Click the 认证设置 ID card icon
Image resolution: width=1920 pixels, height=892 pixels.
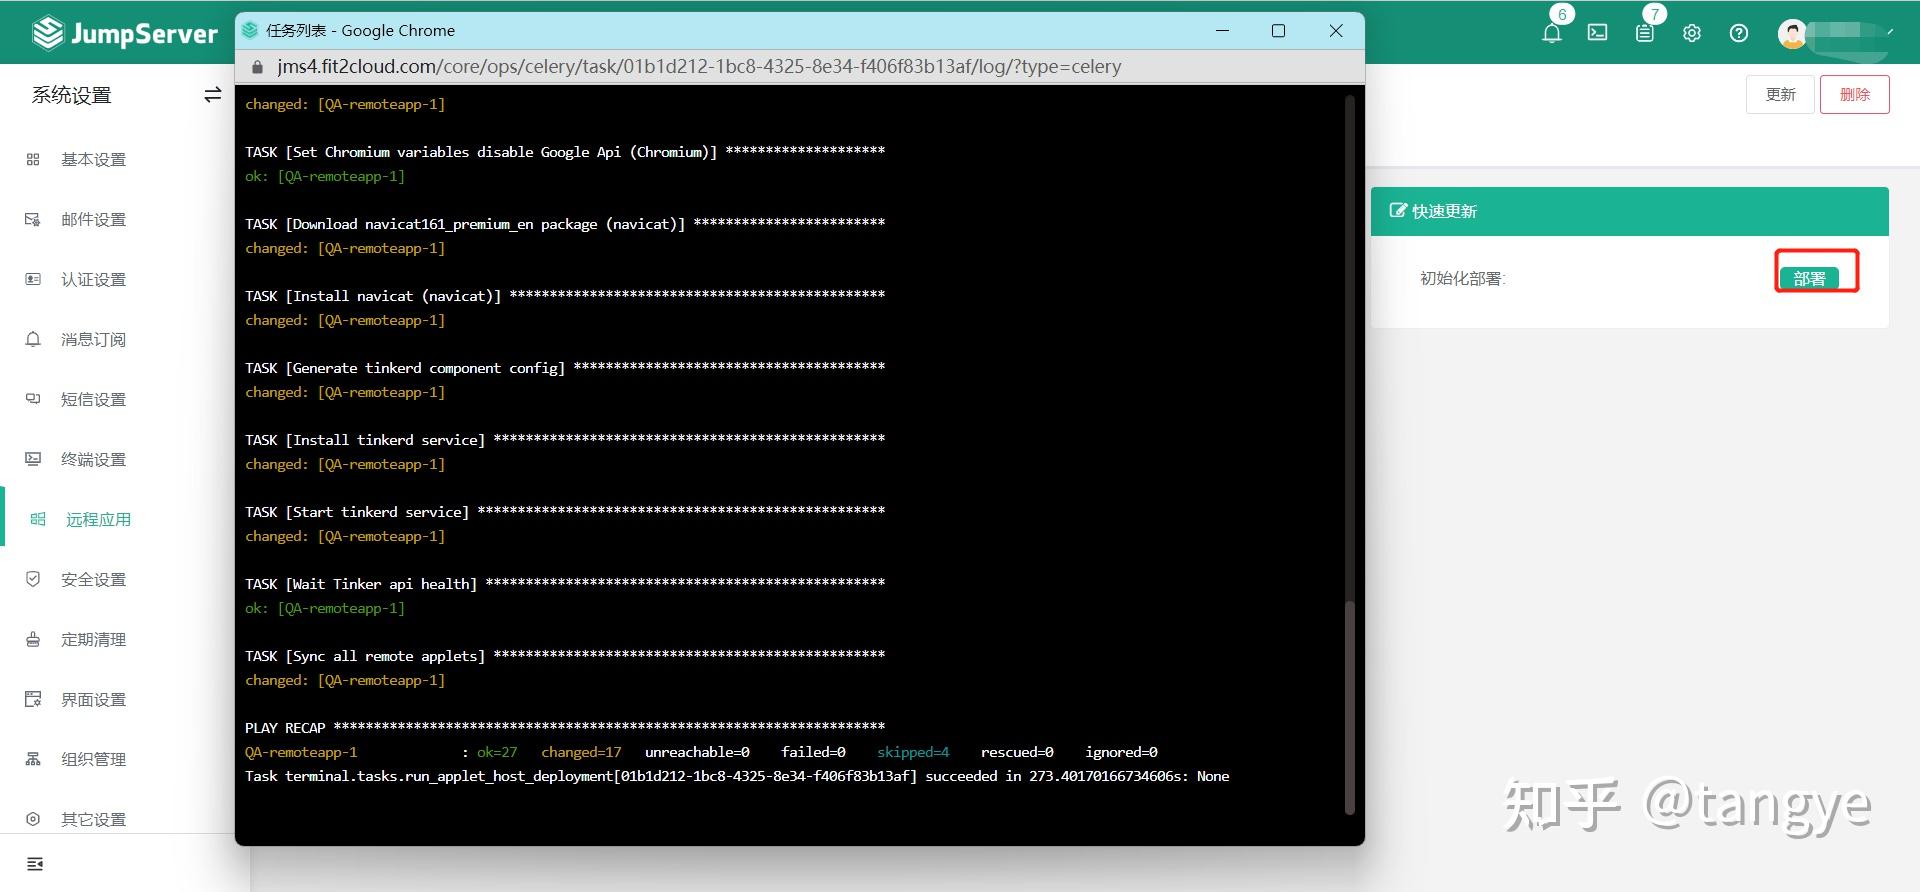[x=33, y=279]
